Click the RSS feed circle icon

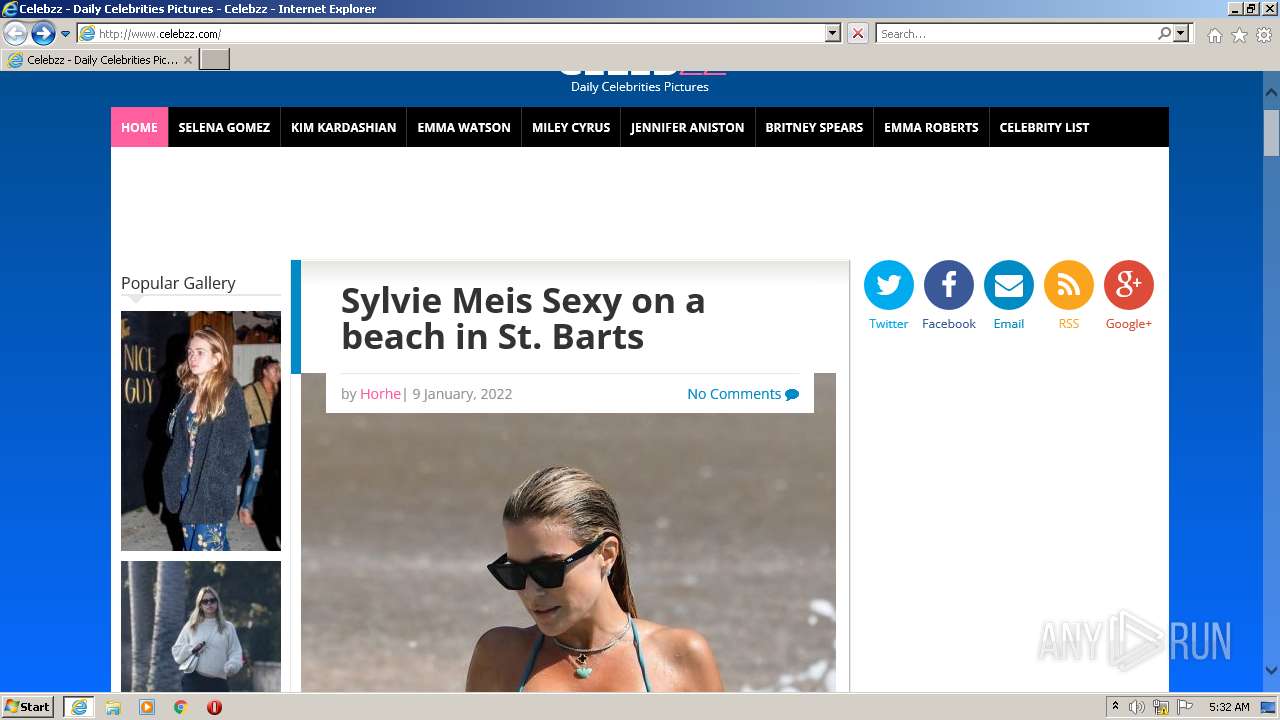pyautogui.click(x=1068, y=285)
